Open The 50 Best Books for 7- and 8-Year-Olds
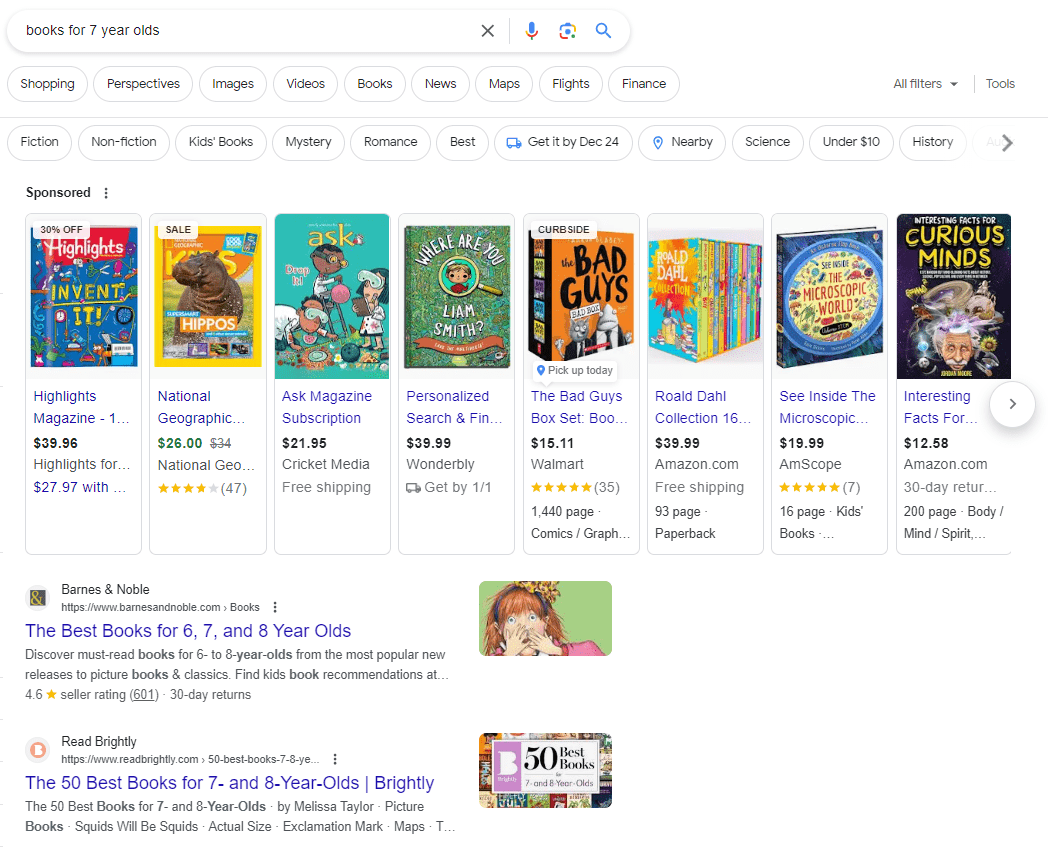The width and height of the screenshot is (1048, 861). coord(229,782)
